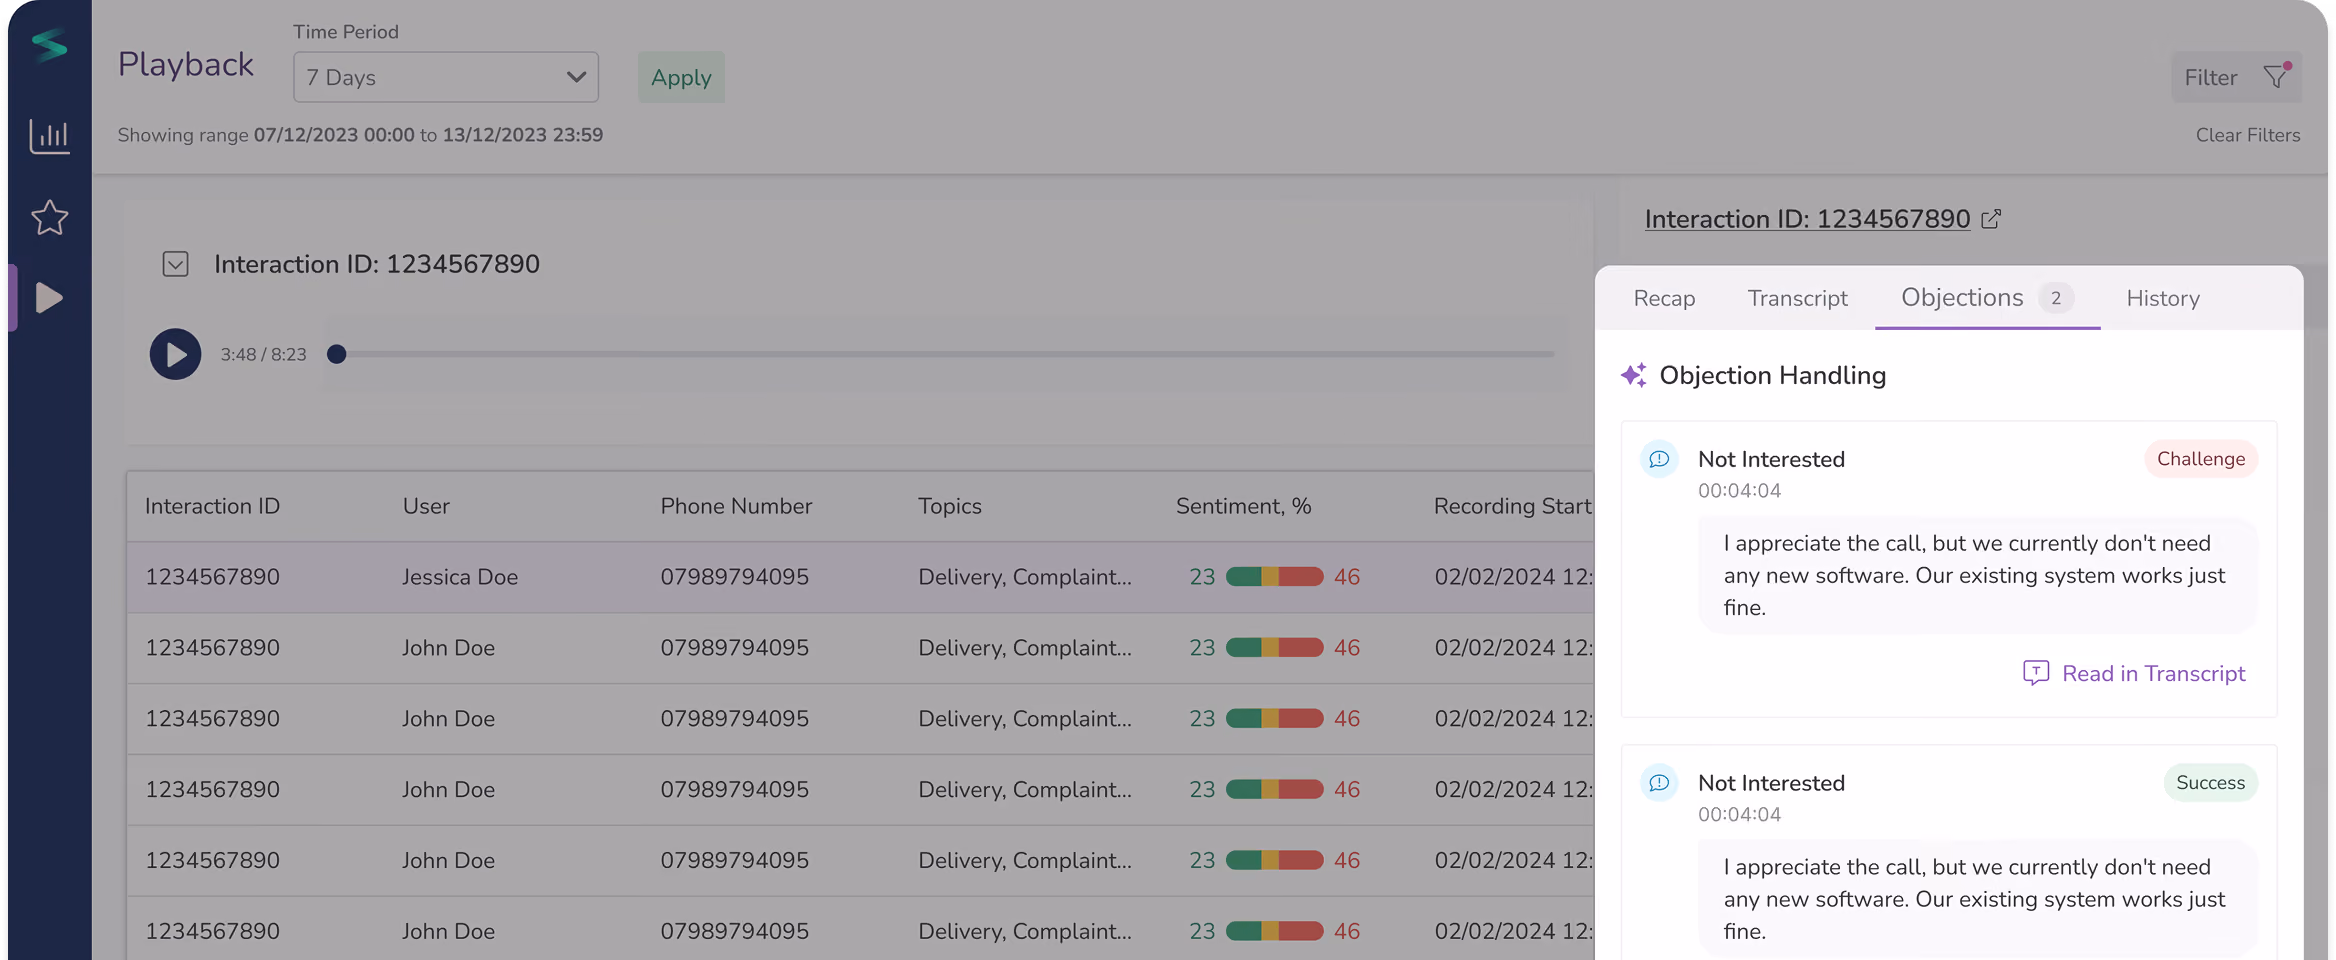The width and height of the screenshot is (2336, 960).
Task: Sort by the Sentiment, % column header
Action: click(1243, 506)
